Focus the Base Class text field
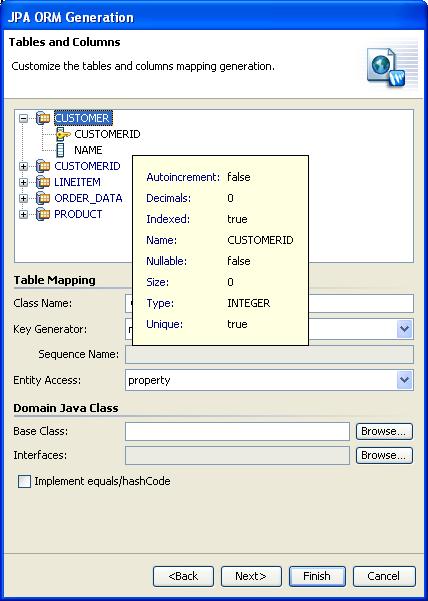 [x=237, y=432]
